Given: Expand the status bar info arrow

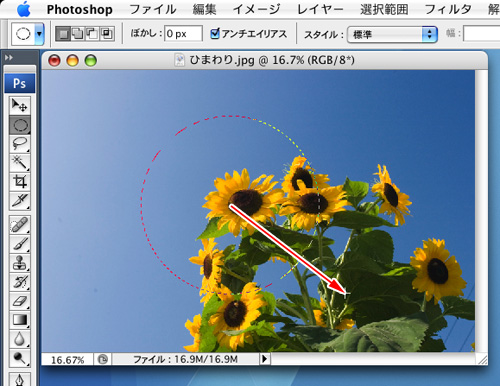Looking at the screenshot, I should click(265, 359).
